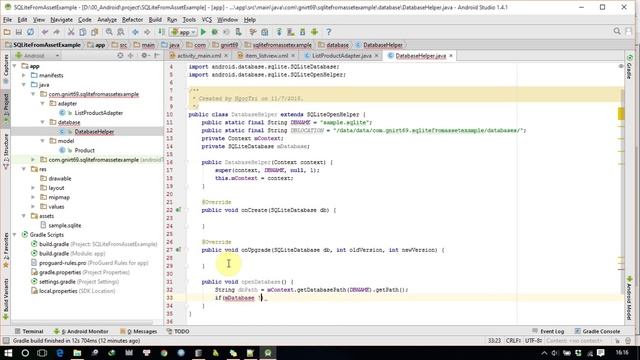
Task: Click the Copy toolbar icon
Action: pyautogui.click(x=82, y=32)
